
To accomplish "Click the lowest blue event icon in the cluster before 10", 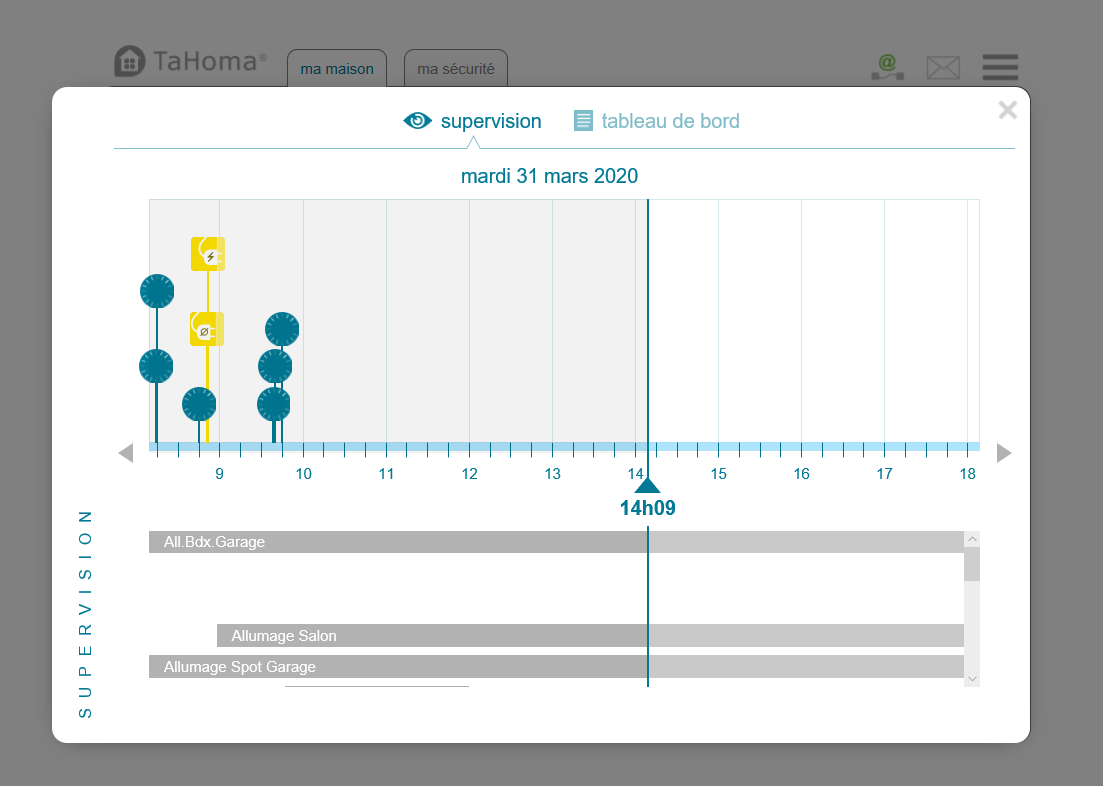I will point(274,405).
